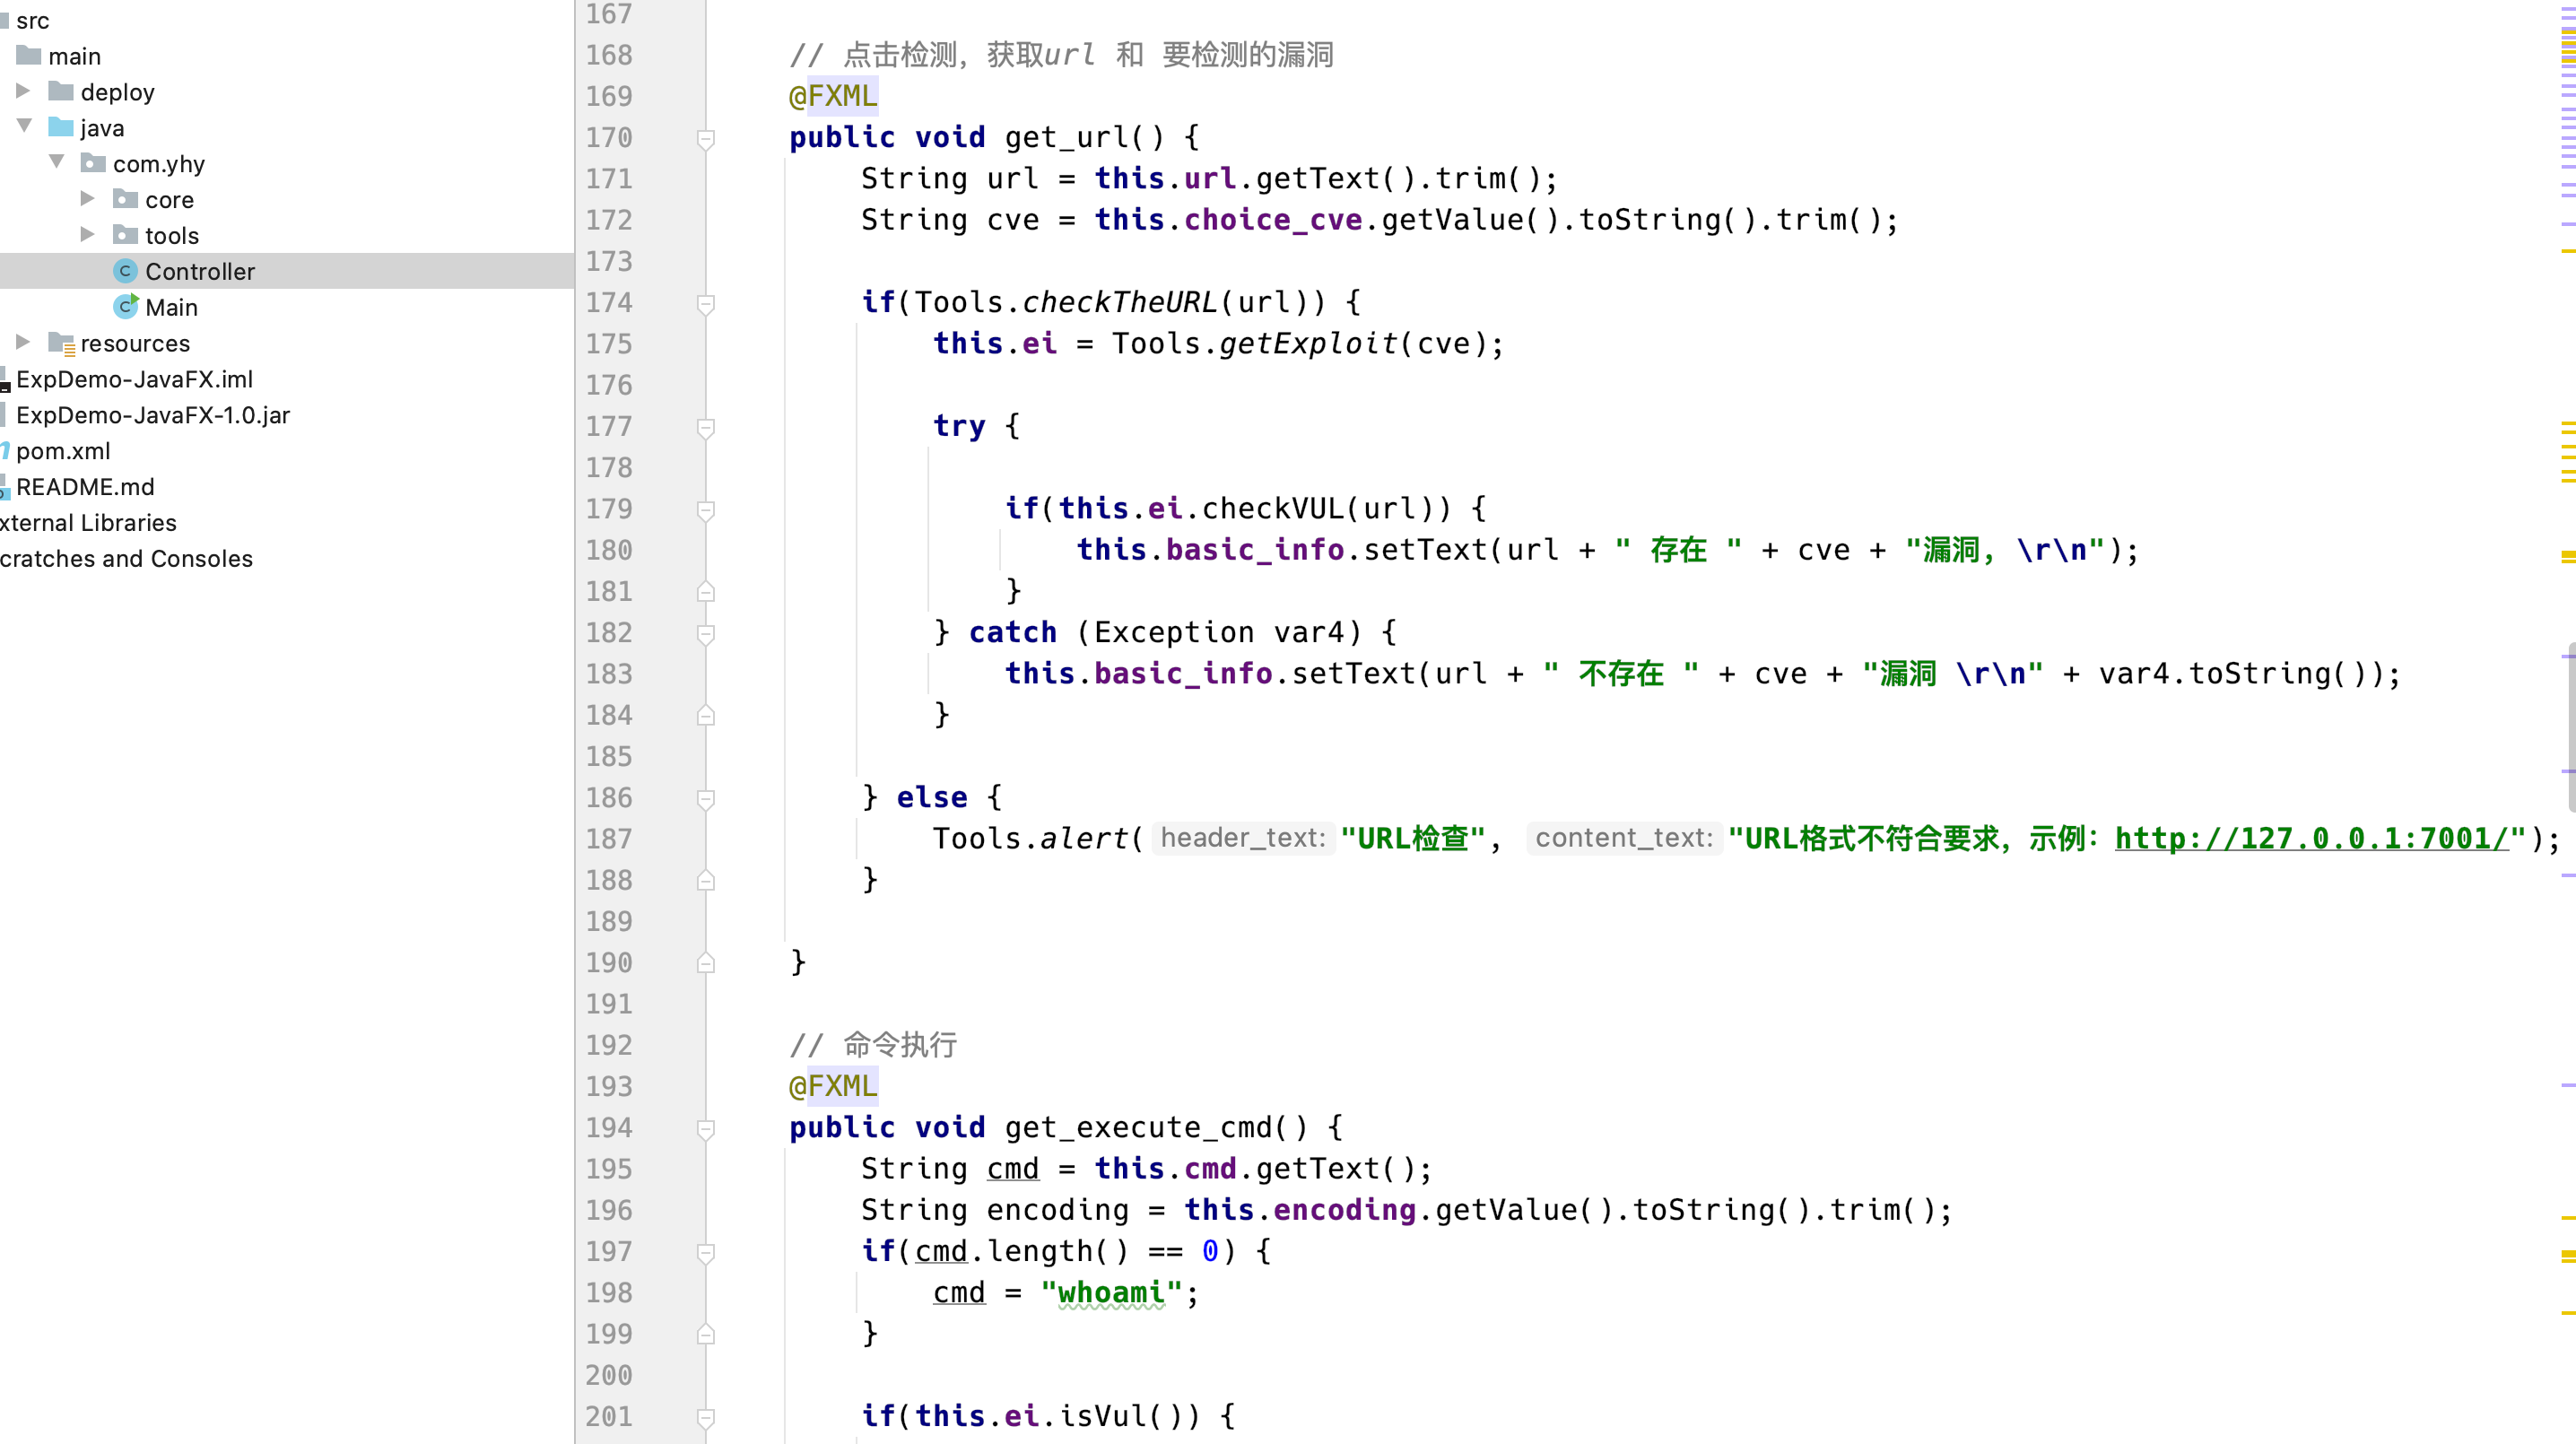Select ExpDemo-JavaFX-1.0.jar file

tap(153, 415)
